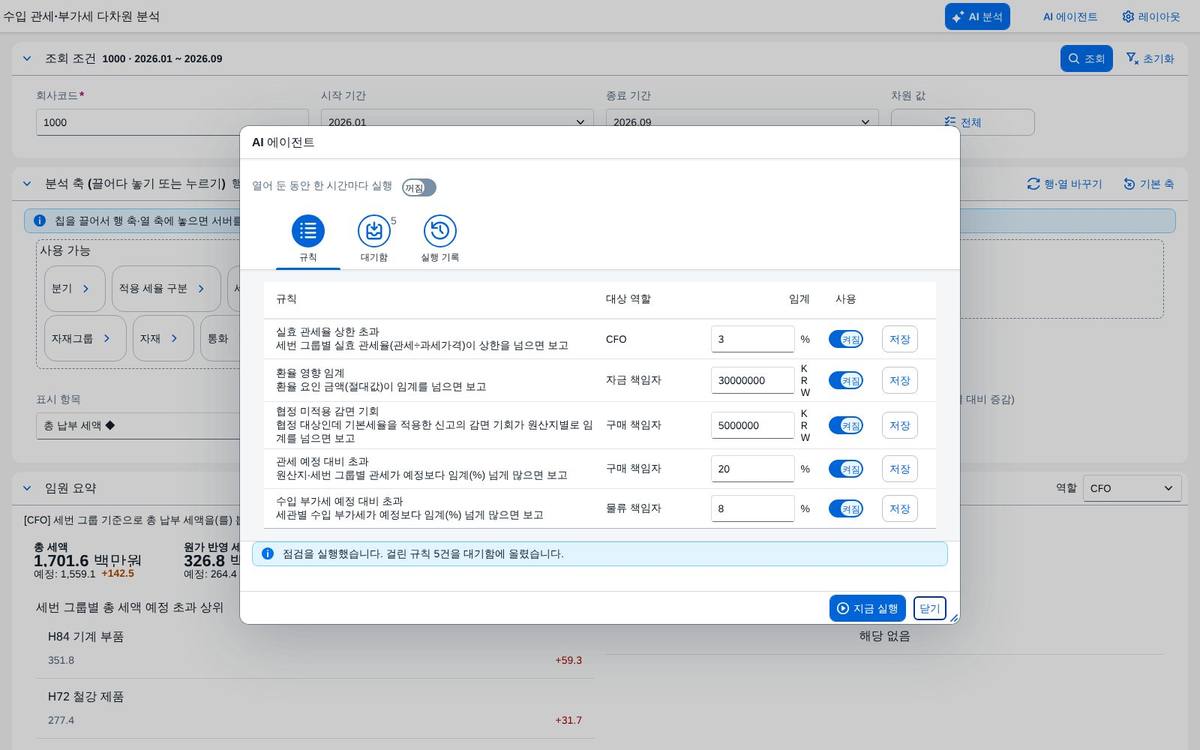
Task: Save the 환율 영향 임계 rule
Action: pyautogui.click(x=900, y=380)
